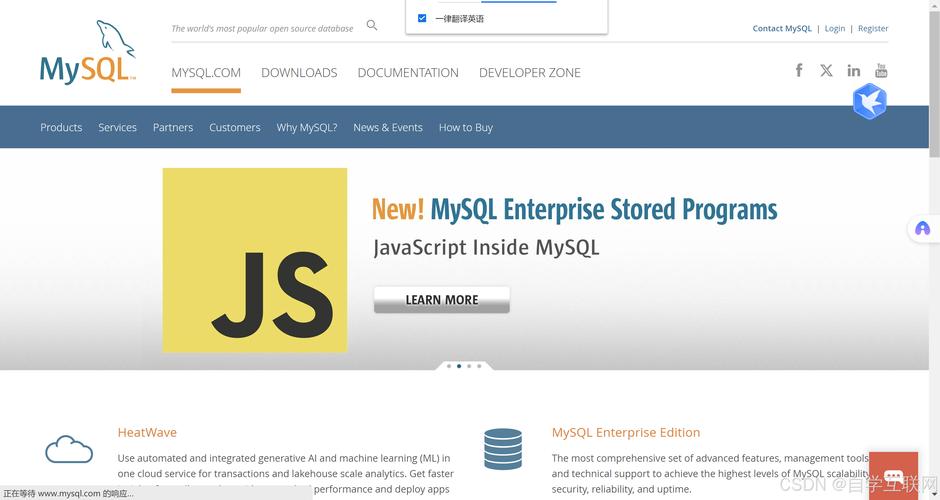The image size is (940, 500).
Task: Open the MySQL YouTube icon
Action: 881,70
